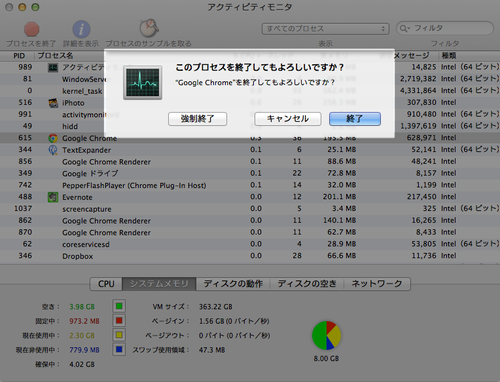Image resolution: width=500 pixels, height=382 pixels.
Task: Click the blue inactive memory color swatch
Action: click(119, 350)
